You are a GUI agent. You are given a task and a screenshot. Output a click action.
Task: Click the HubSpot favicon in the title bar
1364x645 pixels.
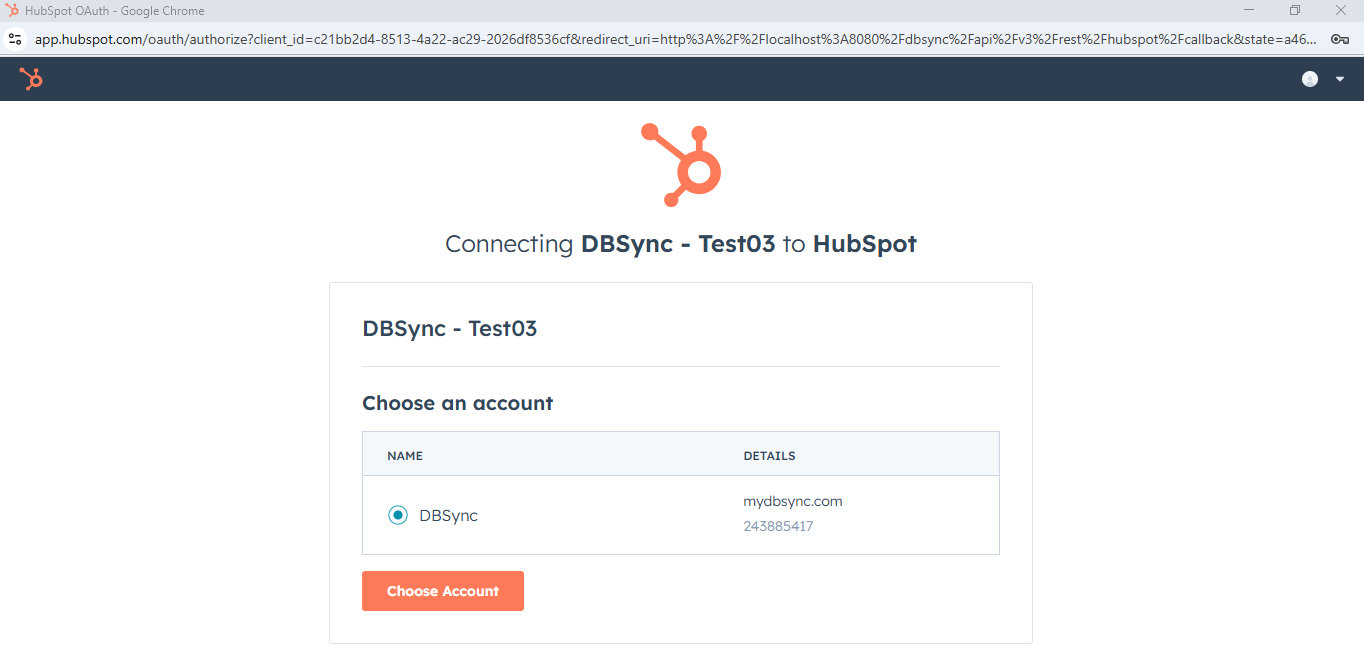point(12,11)
